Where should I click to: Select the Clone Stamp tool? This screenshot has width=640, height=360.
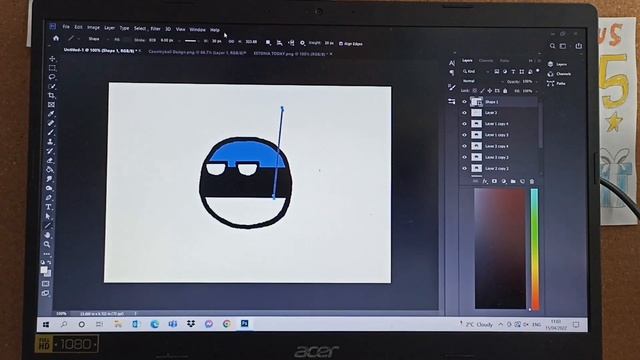[x=50, y=142]
